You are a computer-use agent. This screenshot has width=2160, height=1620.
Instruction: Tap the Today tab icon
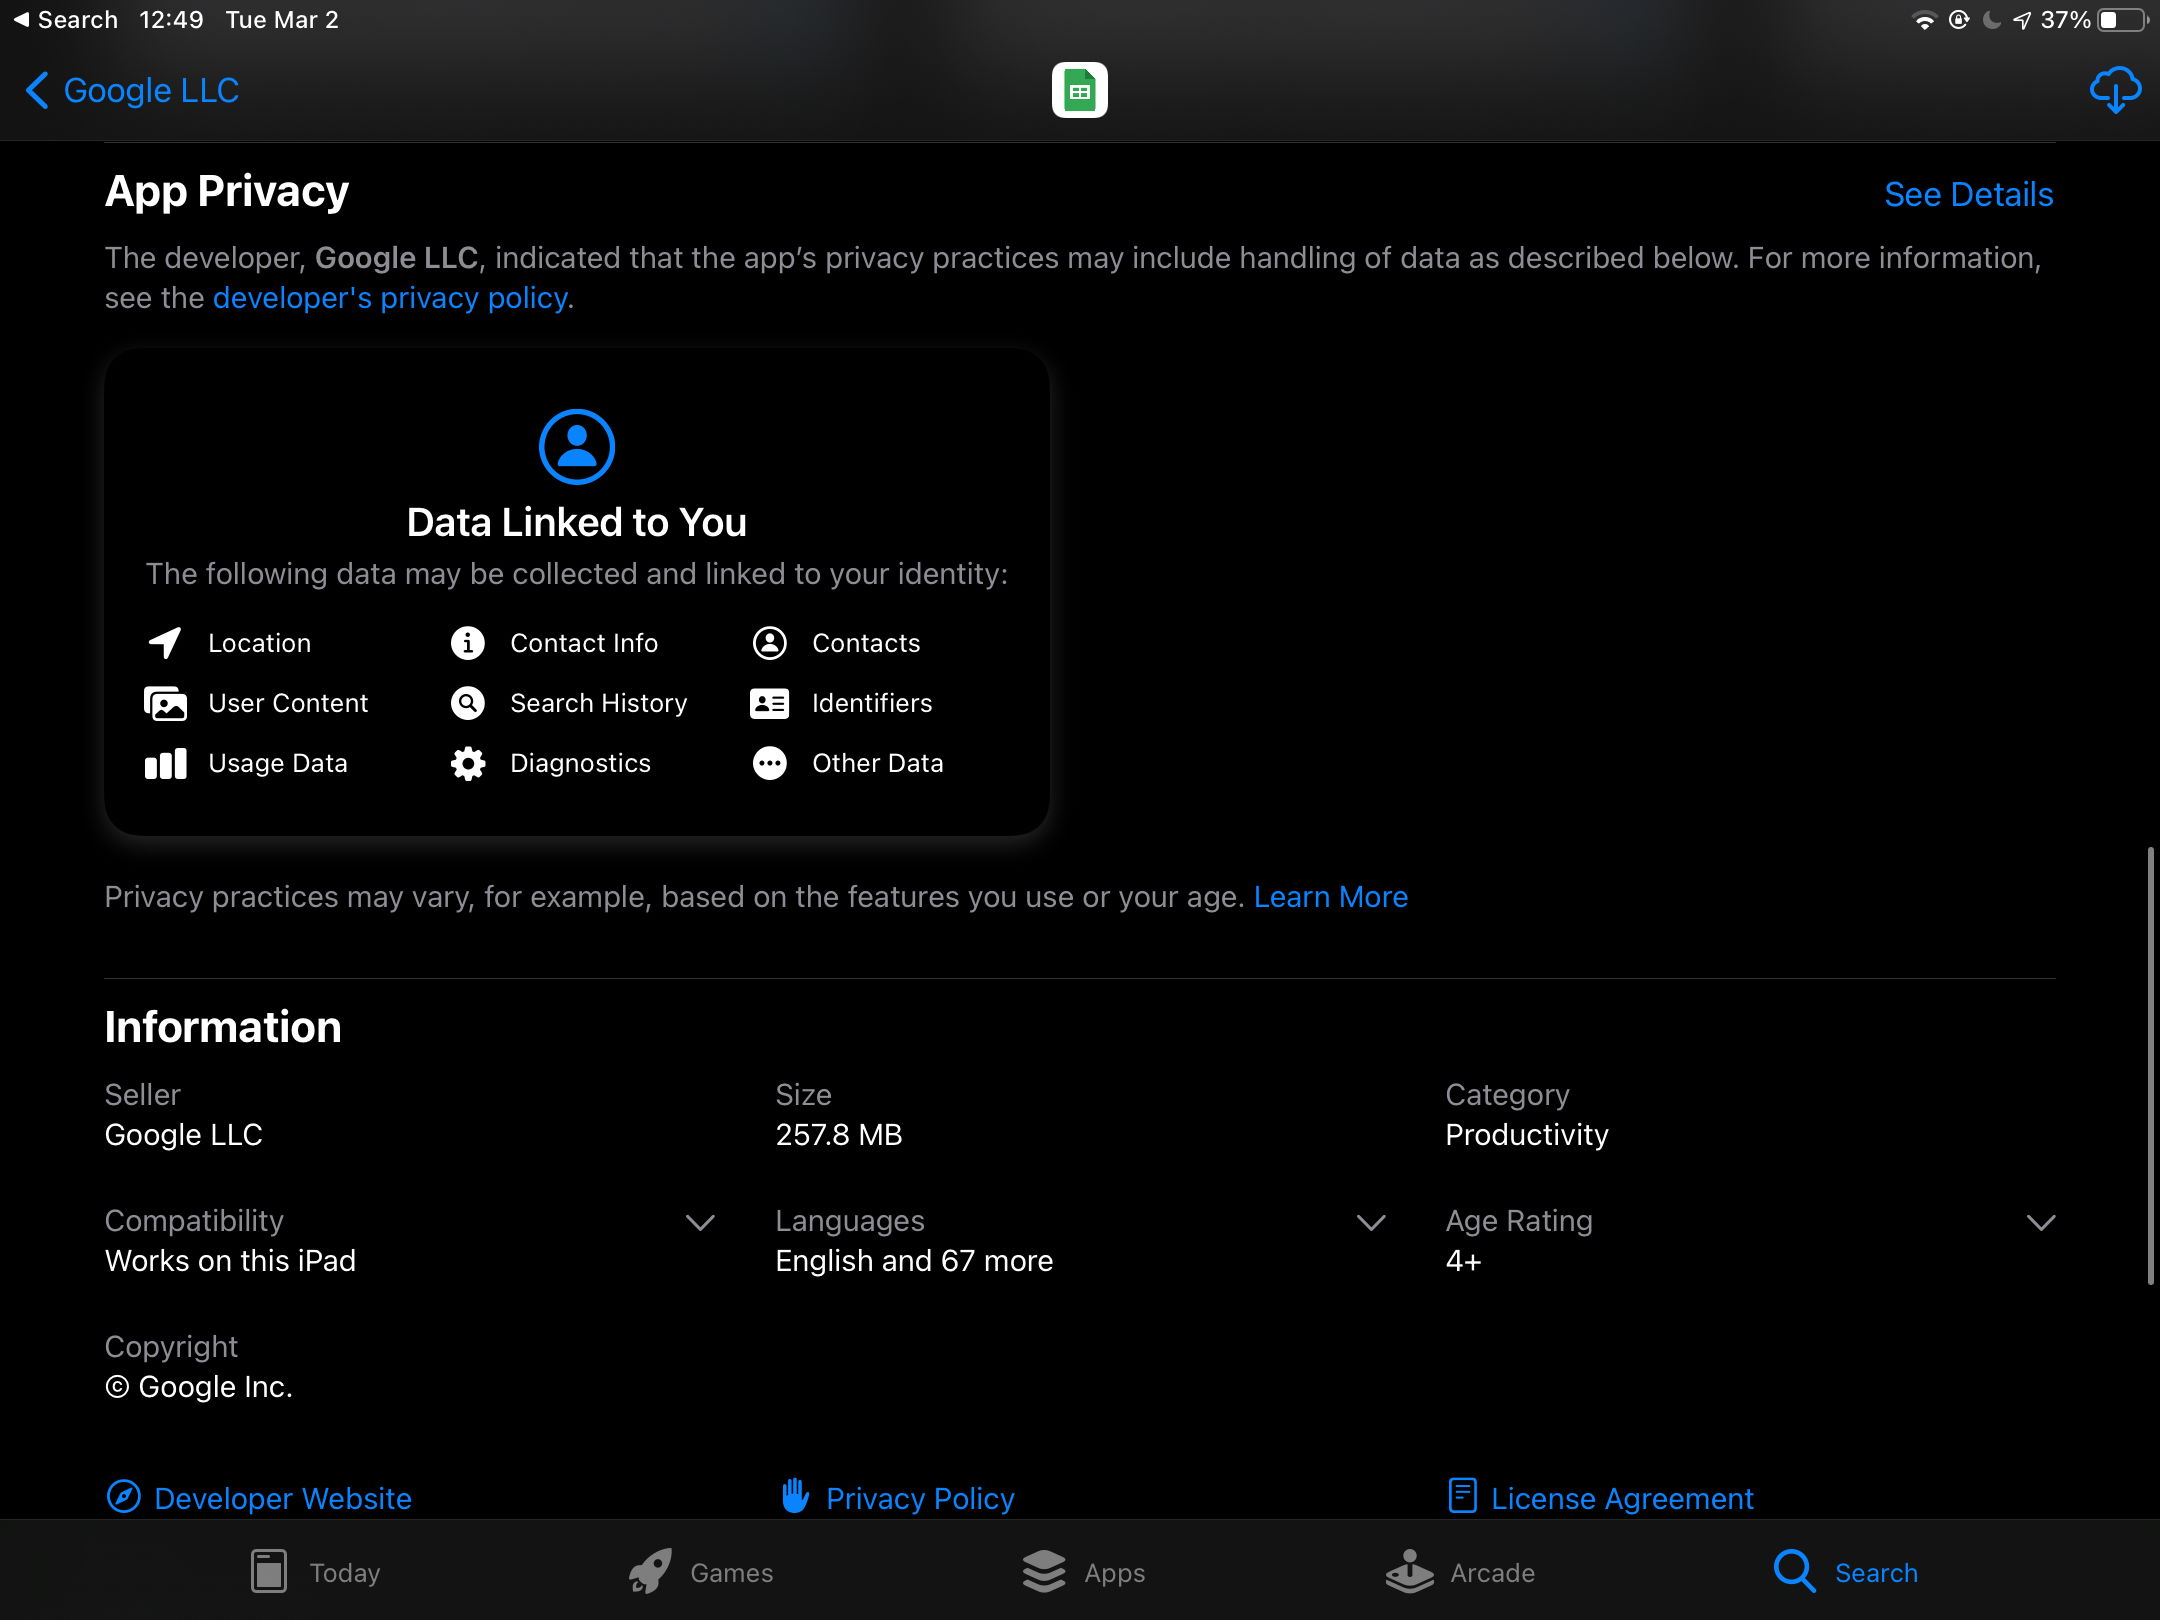point(268,1572)
